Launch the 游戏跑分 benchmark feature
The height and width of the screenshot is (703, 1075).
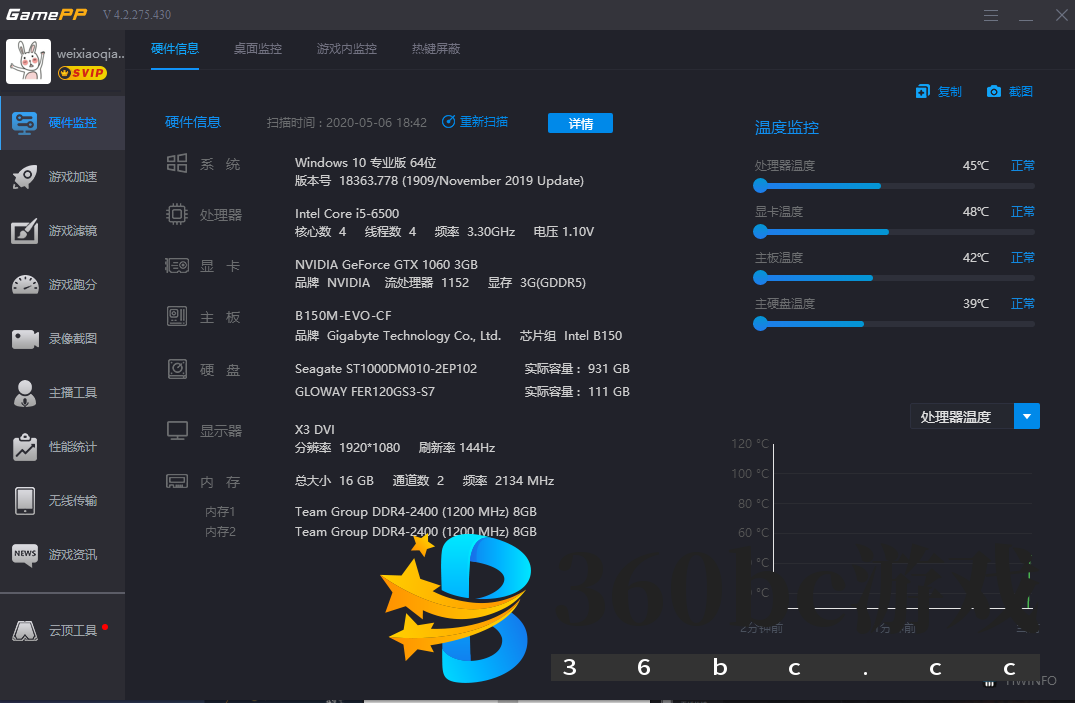62,285
